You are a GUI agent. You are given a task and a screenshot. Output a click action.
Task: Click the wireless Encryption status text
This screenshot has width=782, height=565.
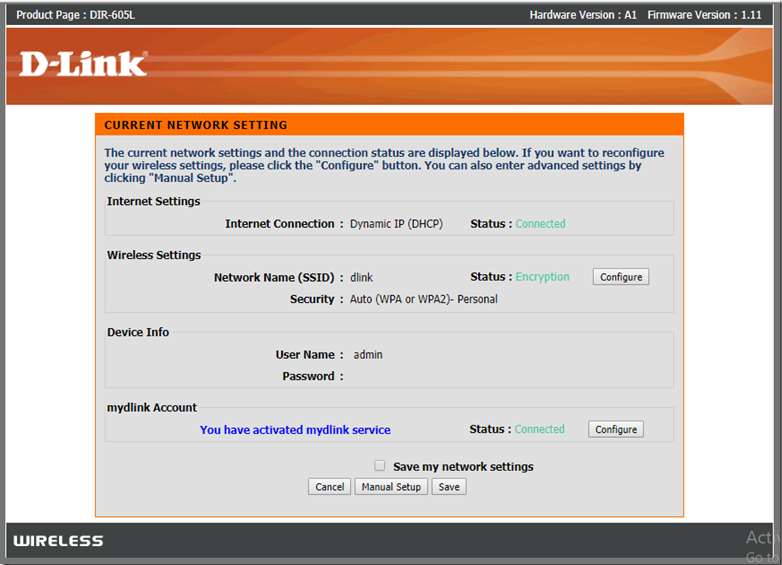(x=542, y=277)
